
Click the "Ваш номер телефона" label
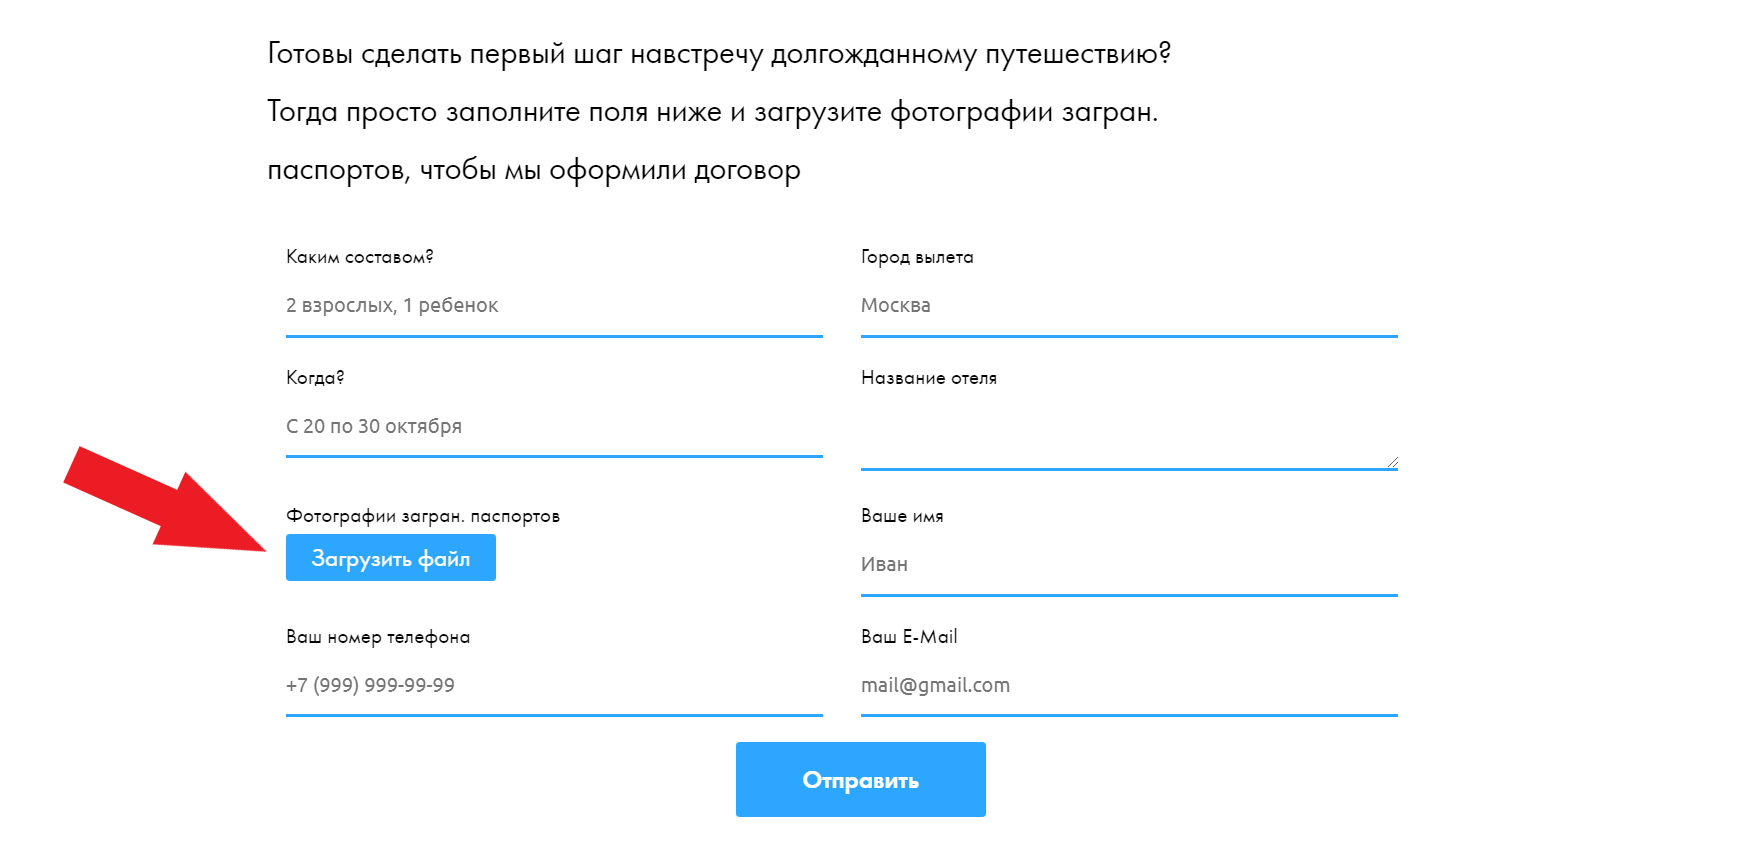(378, 637)
